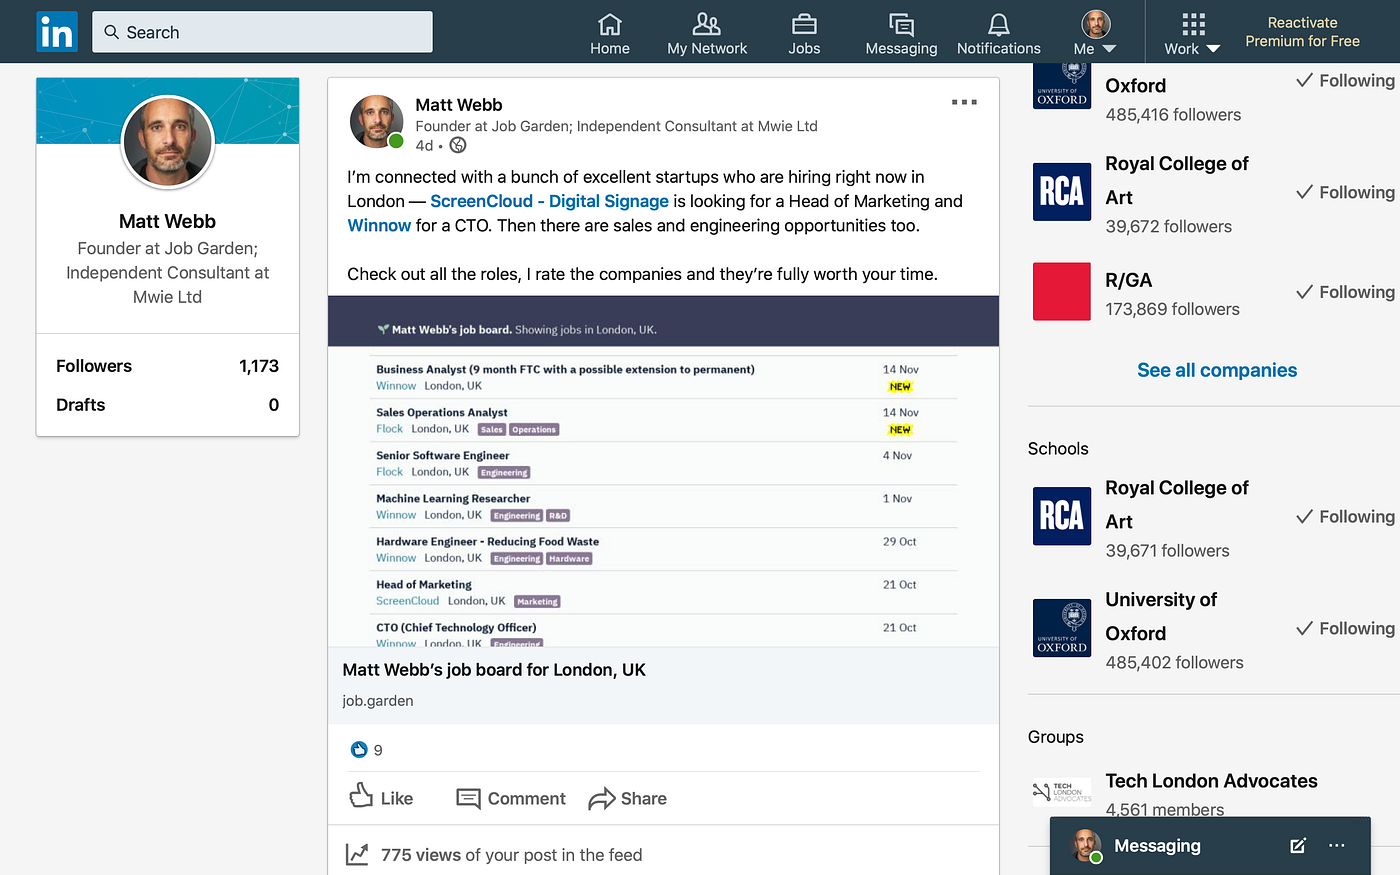1400x875 pixels.
Task: Open the post's three-dot options menu
Action: (x=963, y=101)
